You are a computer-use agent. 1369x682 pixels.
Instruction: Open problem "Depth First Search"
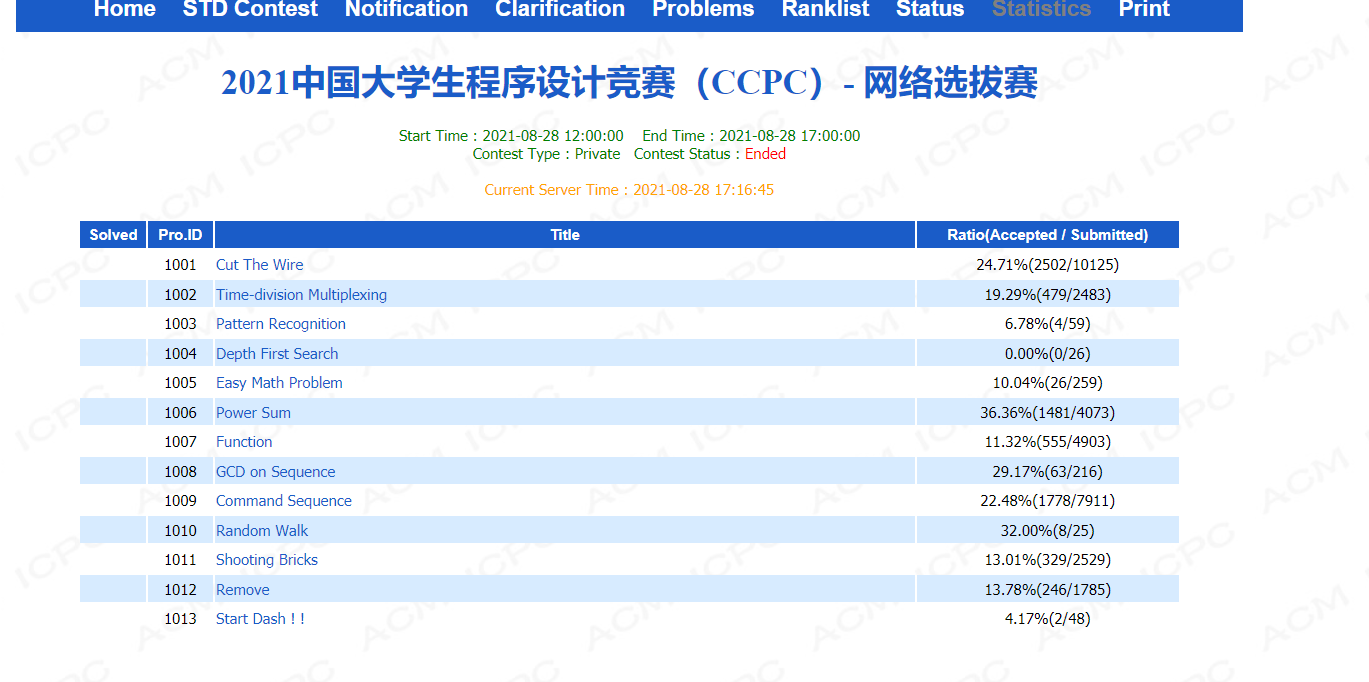[277, 353]
